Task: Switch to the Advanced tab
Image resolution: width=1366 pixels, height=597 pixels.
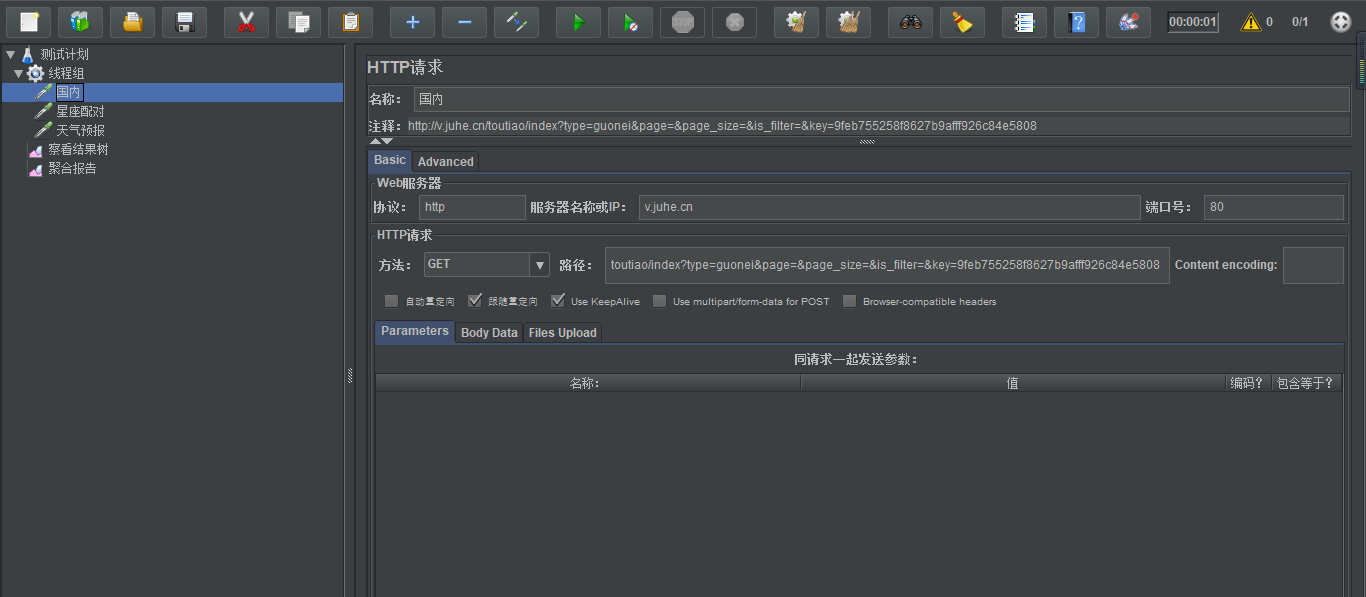Action: pyautogui.click(x=445, y=161)
